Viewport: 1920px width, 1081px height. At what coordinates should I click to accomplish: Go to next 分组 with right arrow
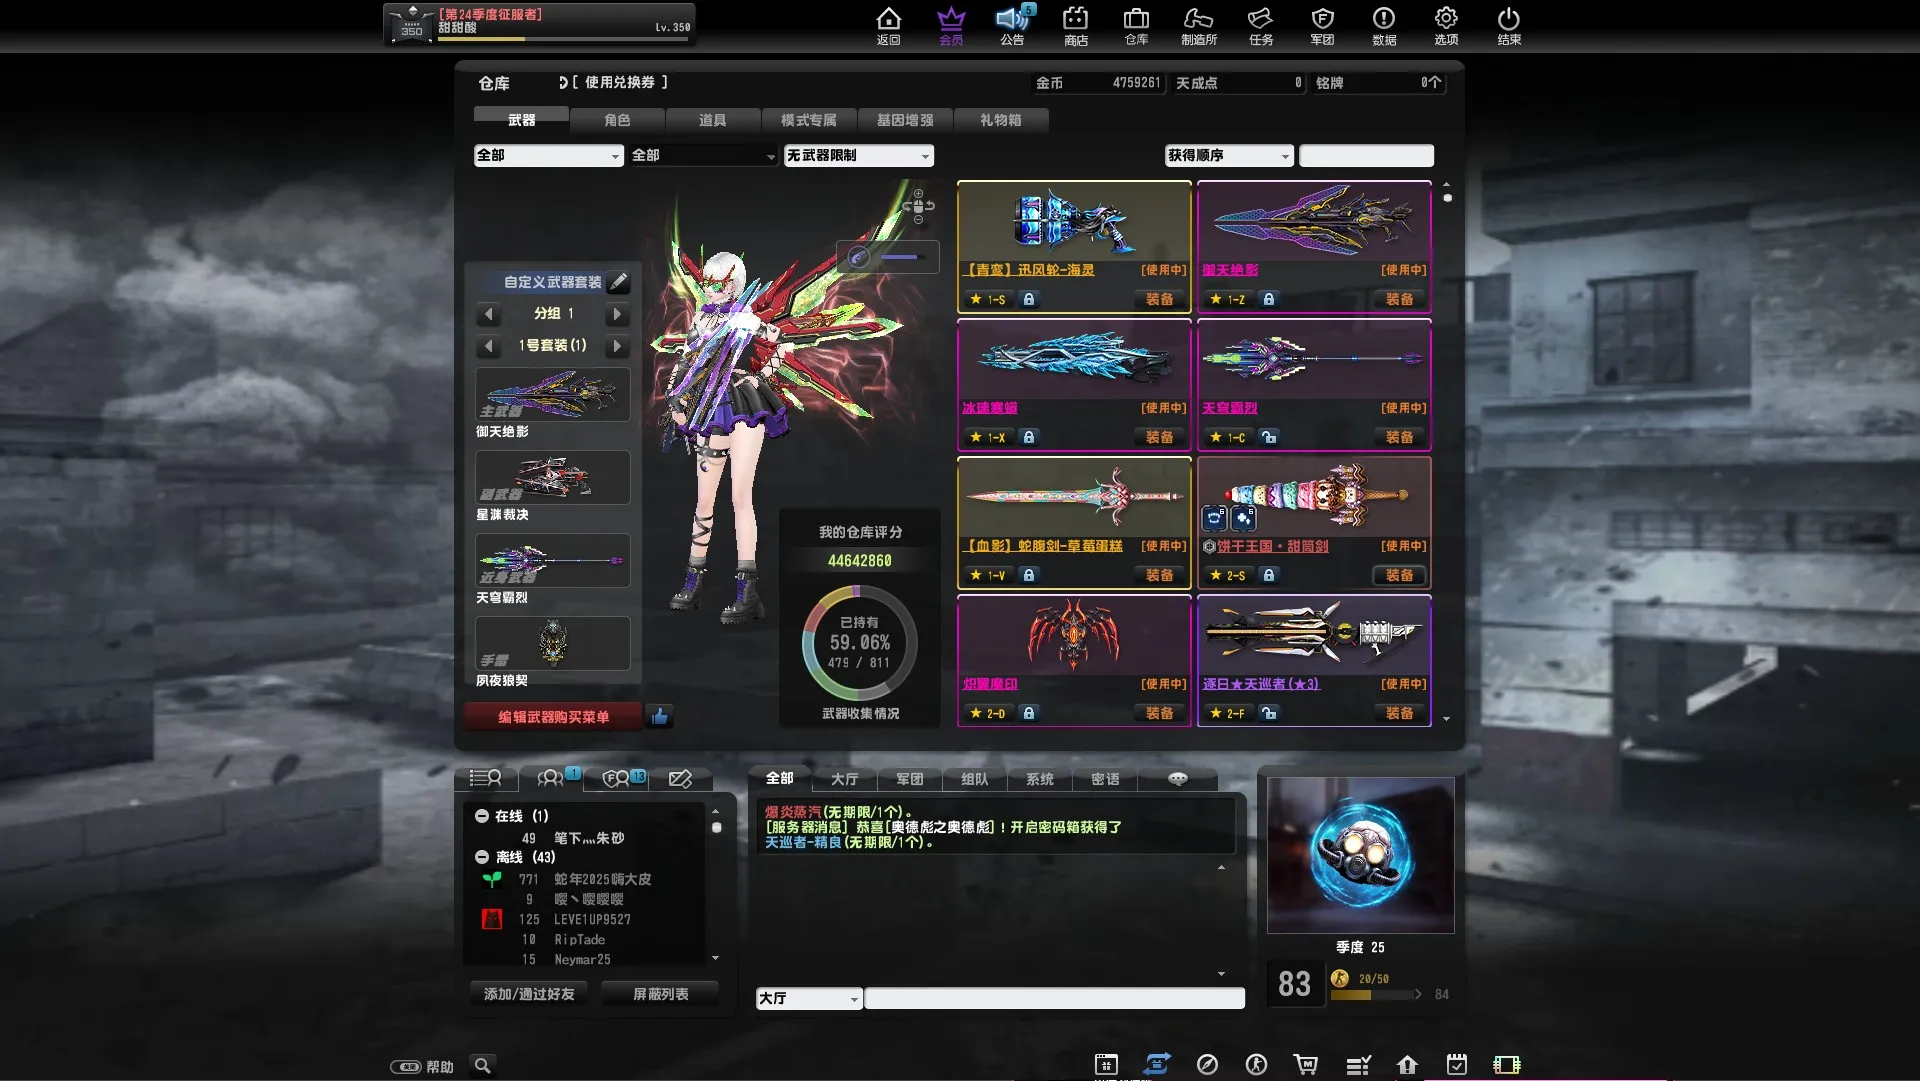[617, 314]
